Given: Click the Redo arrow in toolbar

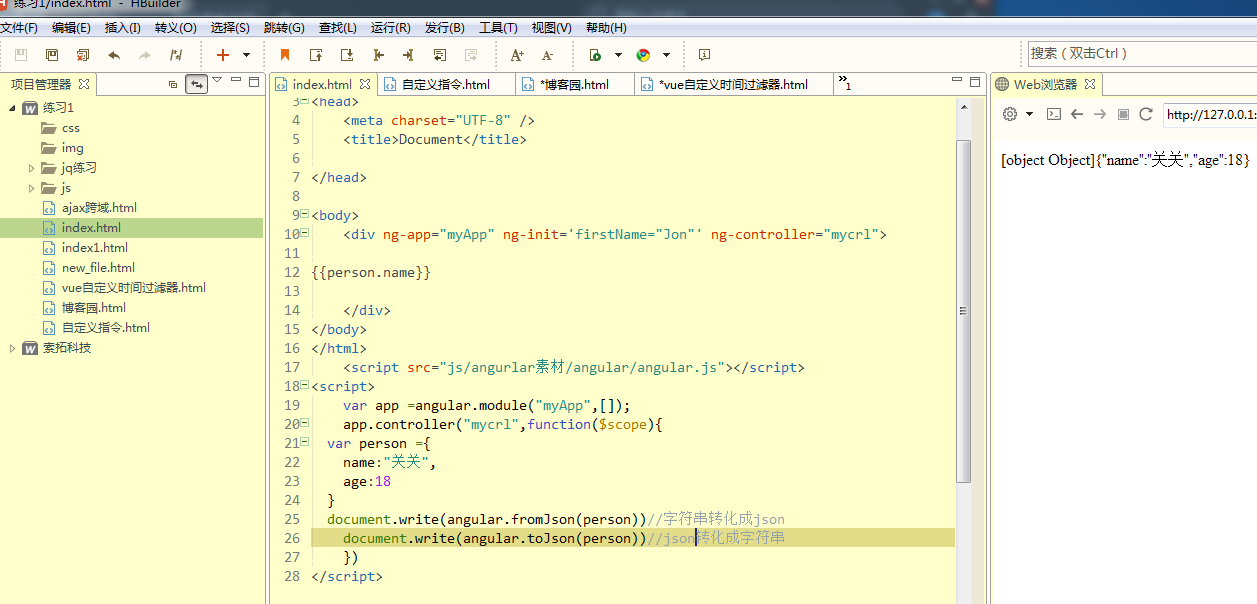Looking at the screenshot, I should point(145,55).
